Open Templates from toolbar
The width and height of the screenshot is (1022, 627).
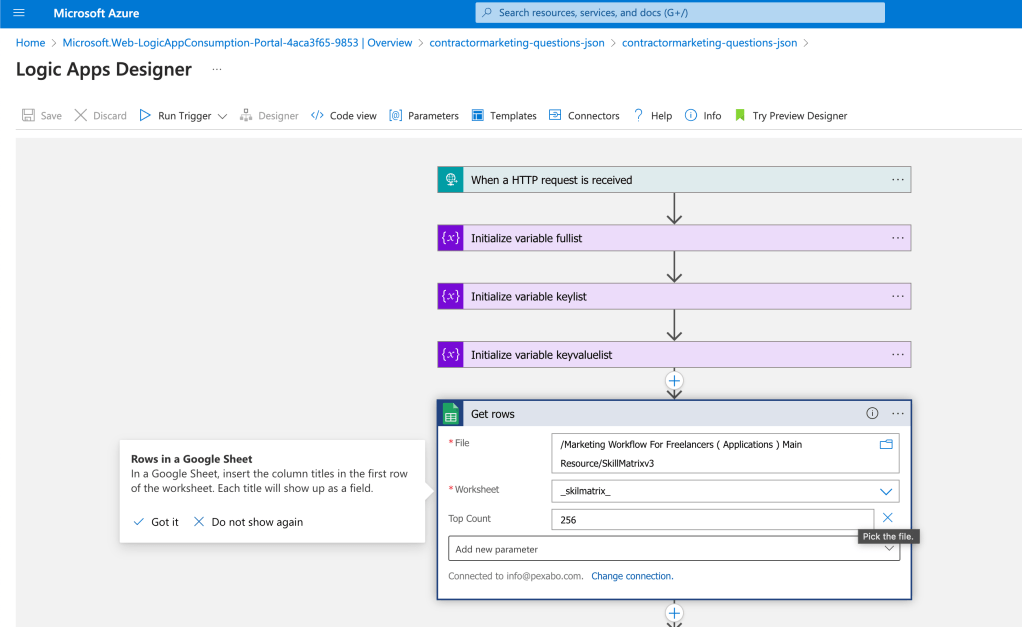[x=504, y=115]
